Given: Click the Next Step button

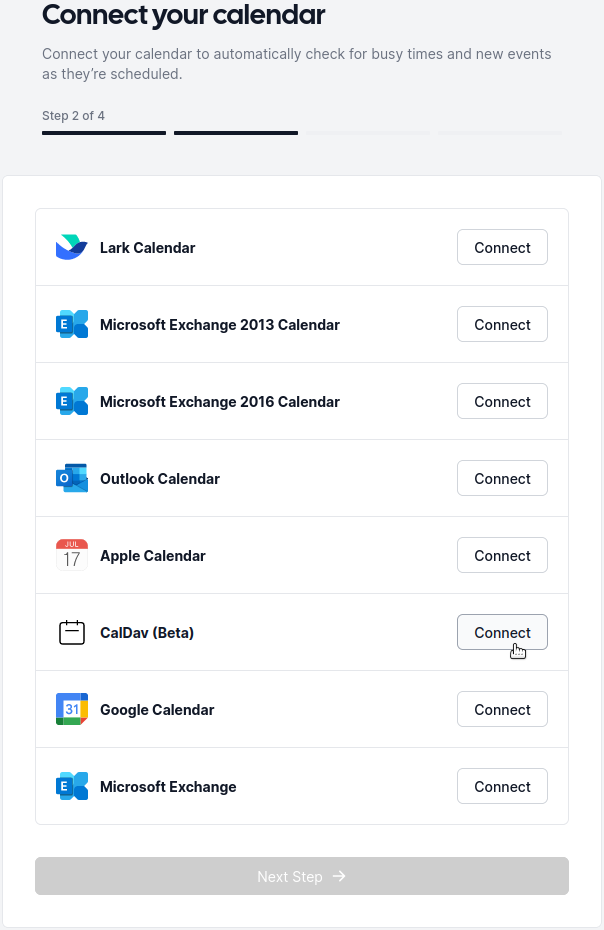Looking at the screenshot, I should pyautogui.click(x=302, y=876).
